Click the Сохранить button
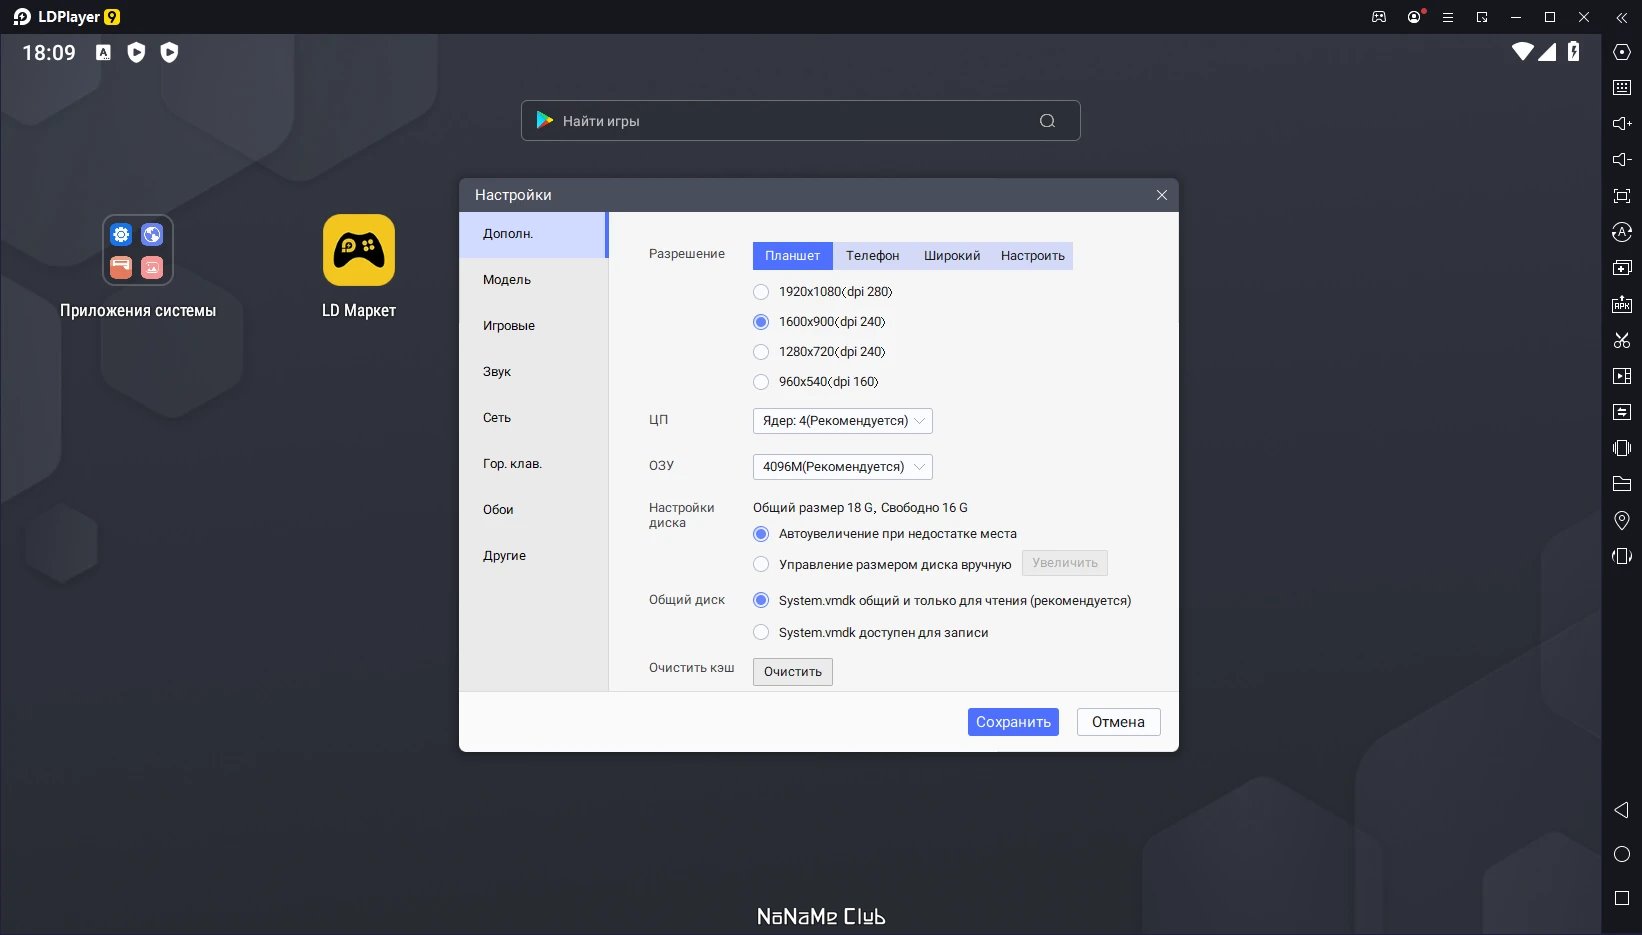Screen dimensions: 1642x935 click(x=1013, y=722)
